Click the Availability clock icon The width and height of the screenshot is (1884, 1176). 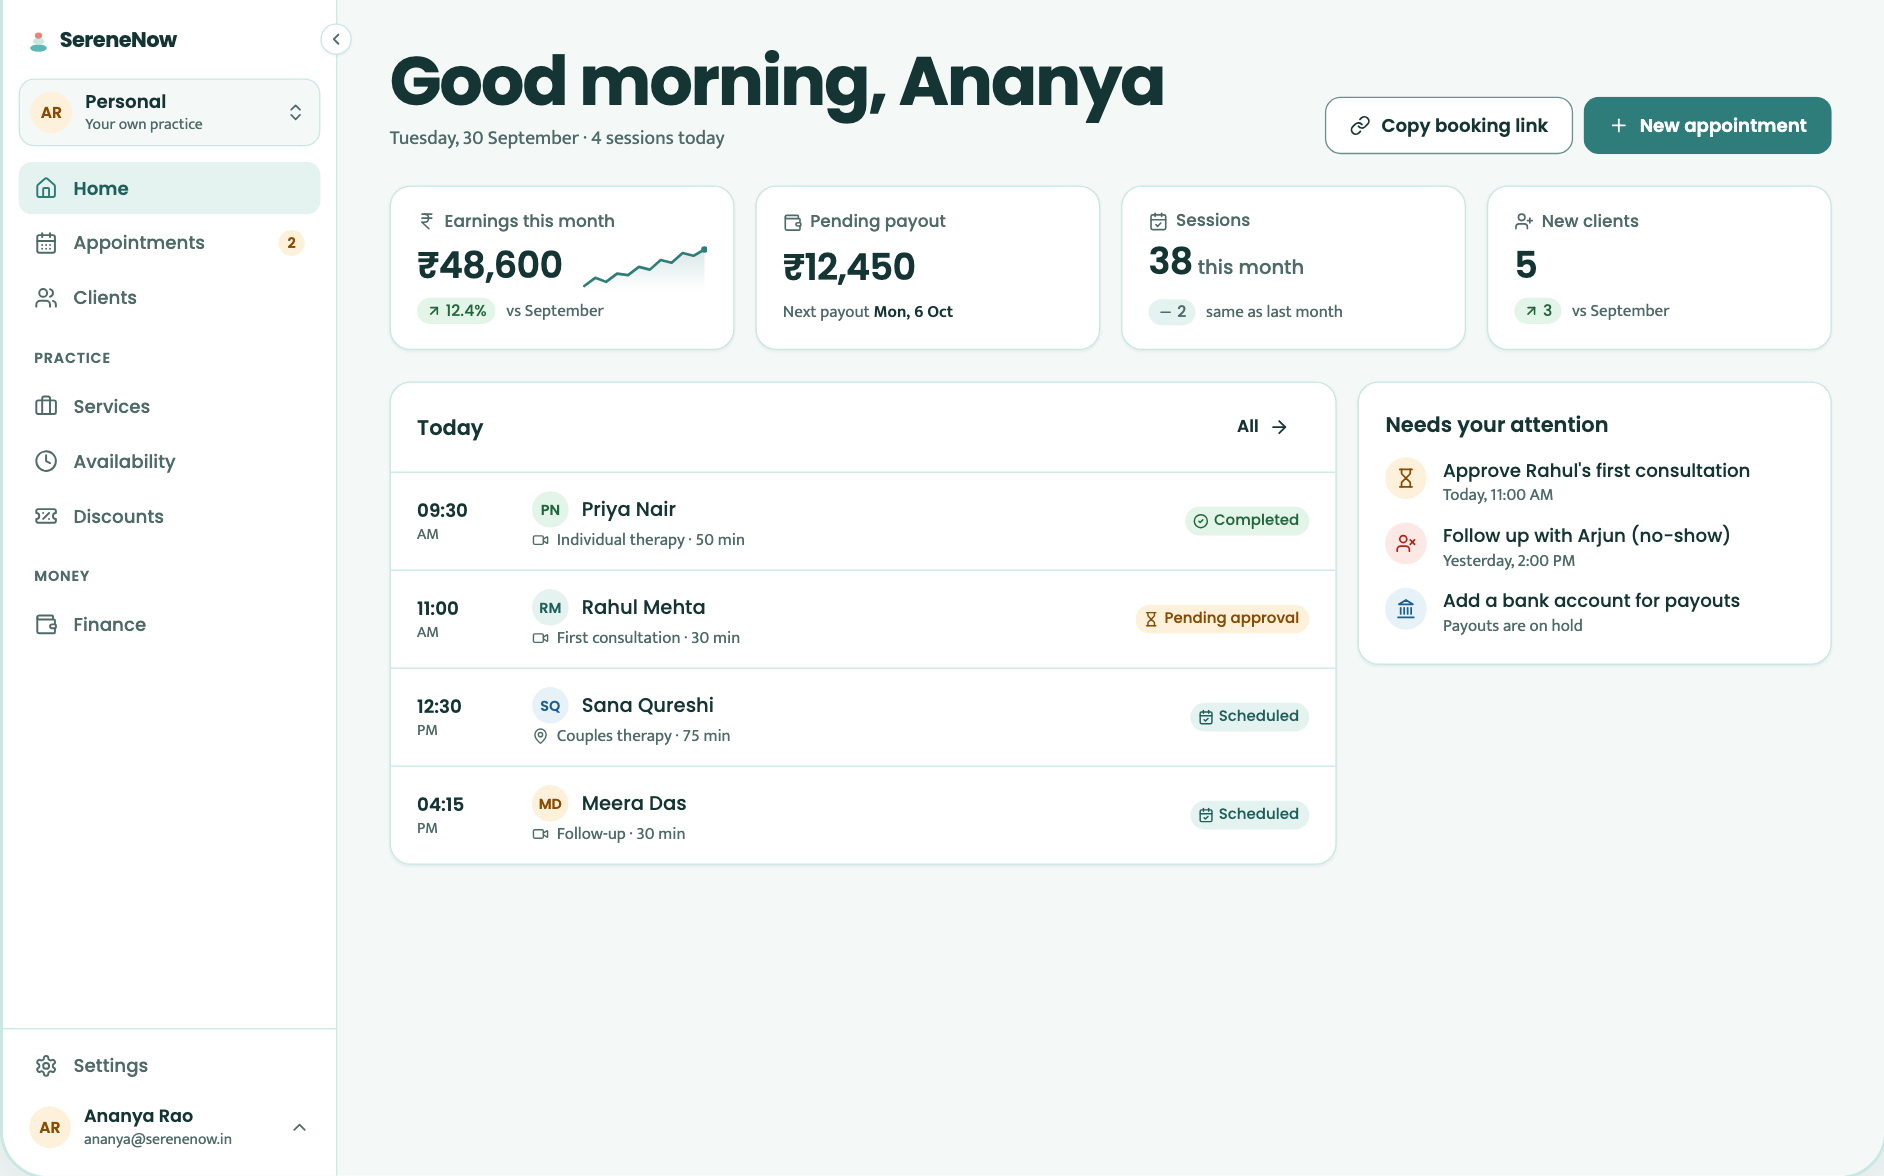coord(46,461)
